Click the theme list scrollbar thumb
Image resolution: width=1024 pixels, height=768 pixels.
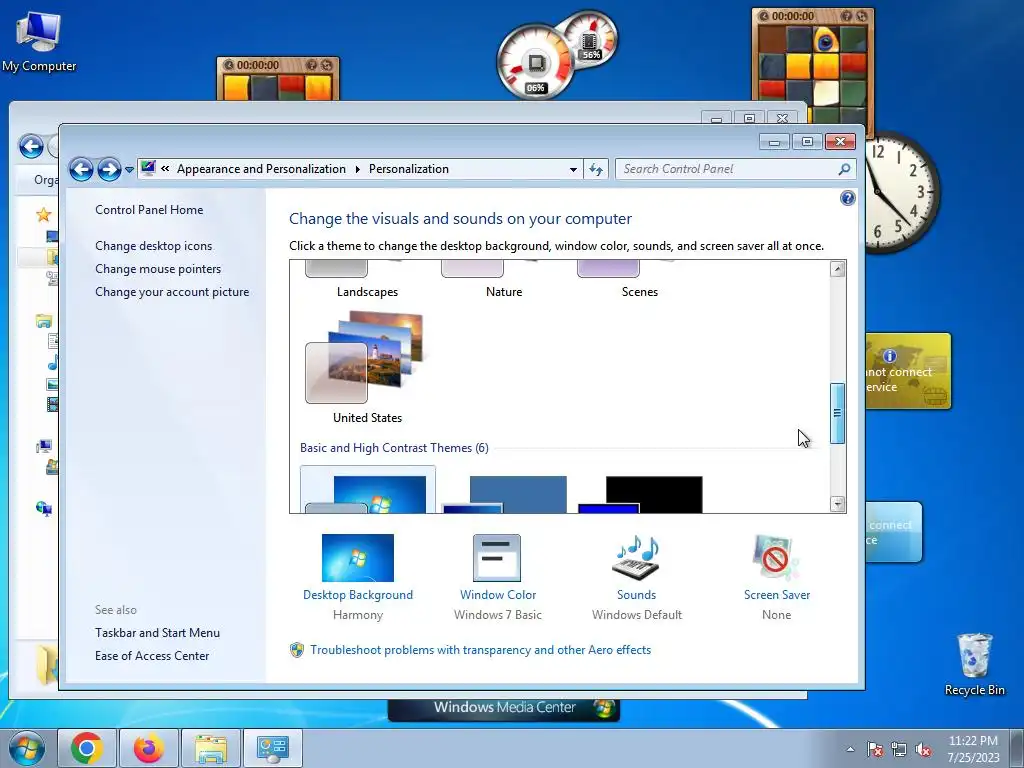click(837, 413)
